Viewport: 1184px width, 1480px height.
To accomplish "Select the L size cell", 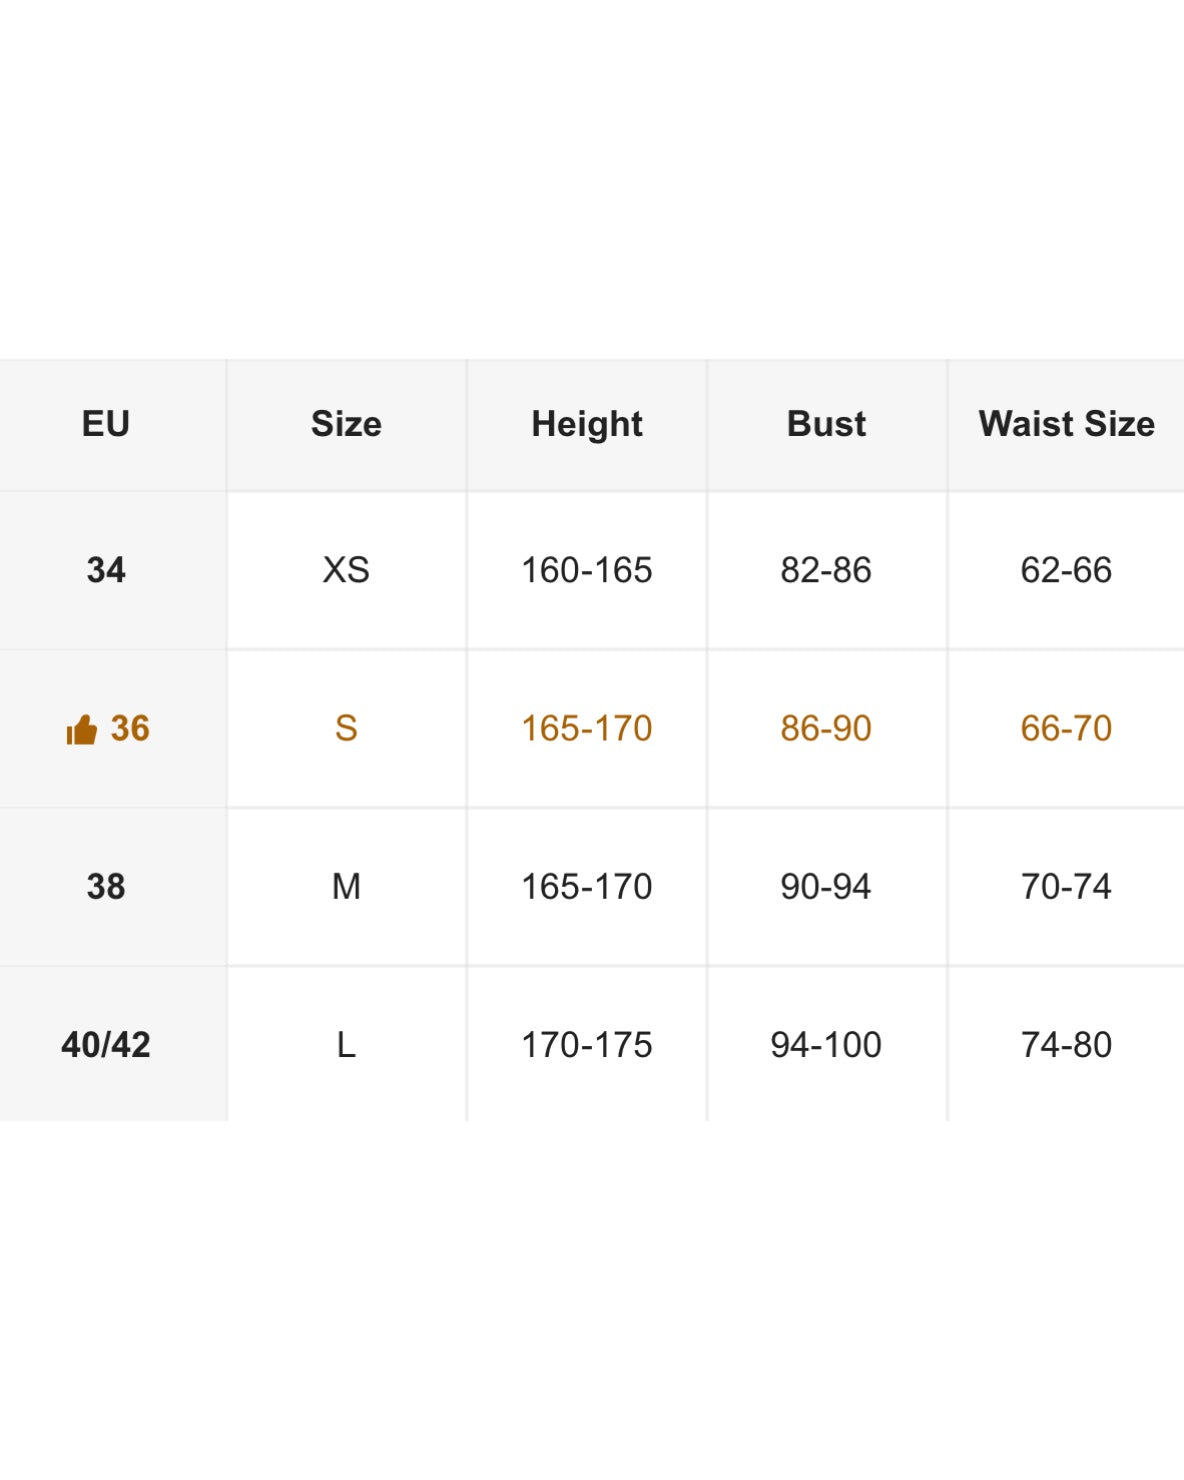I will click(x=346, y=1045).
